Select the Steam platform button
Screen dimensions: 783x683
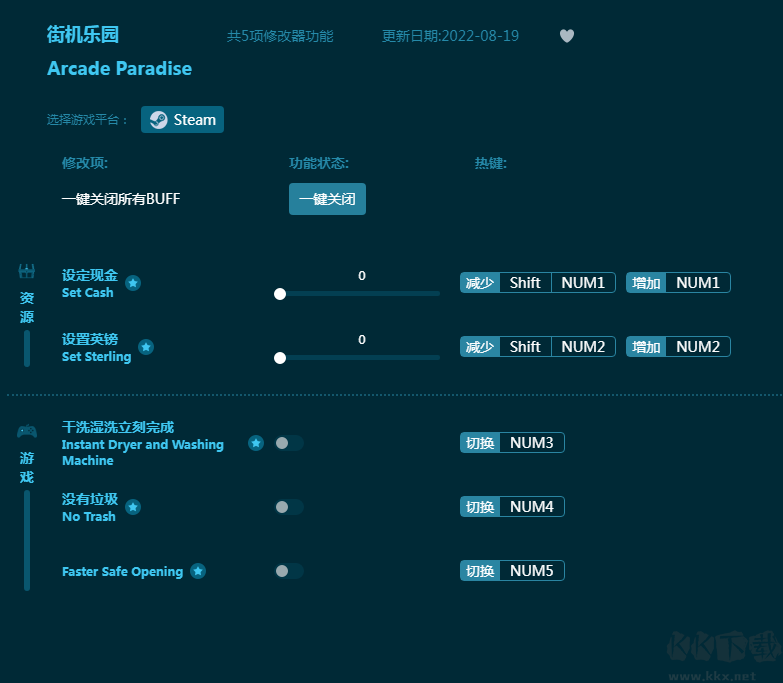coord(182,120)
